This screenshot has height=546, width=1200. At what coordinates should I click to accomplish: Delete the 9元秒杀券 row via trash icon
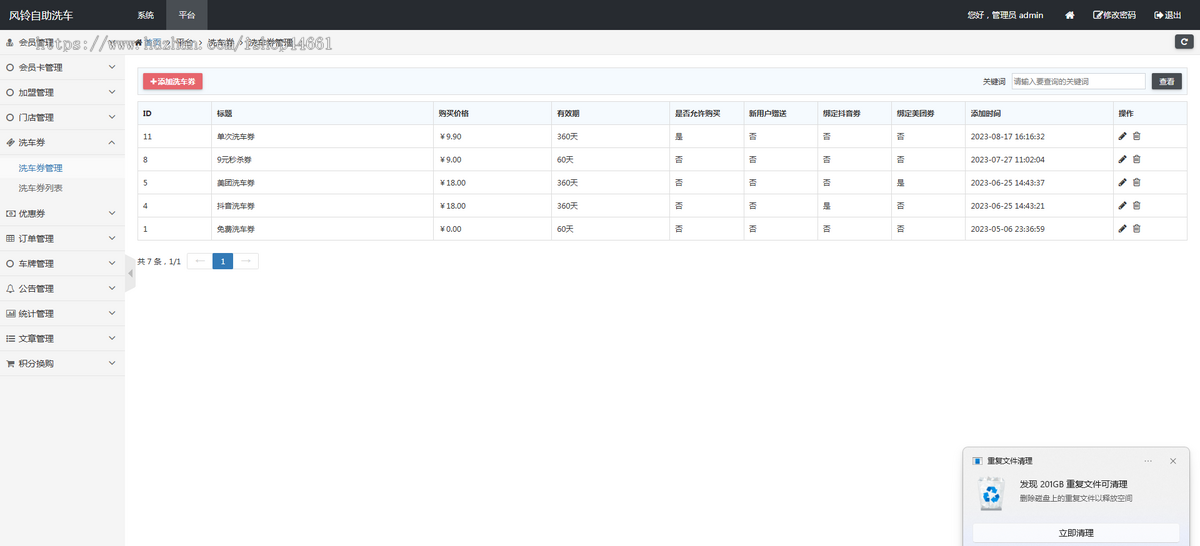(1136, 159)
